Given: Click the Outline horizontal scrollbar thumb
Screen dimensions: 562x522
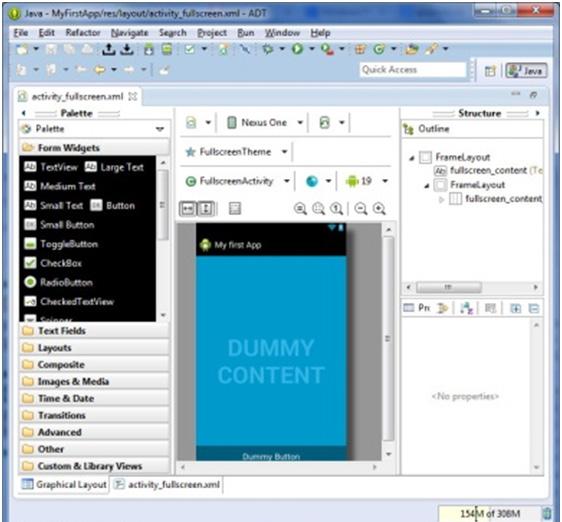Looking at the screenshot, I should coord(449,287).
